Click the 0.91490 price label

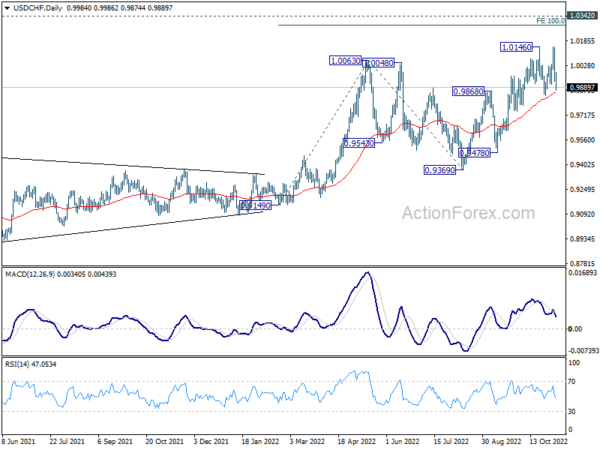click(255, 205)
